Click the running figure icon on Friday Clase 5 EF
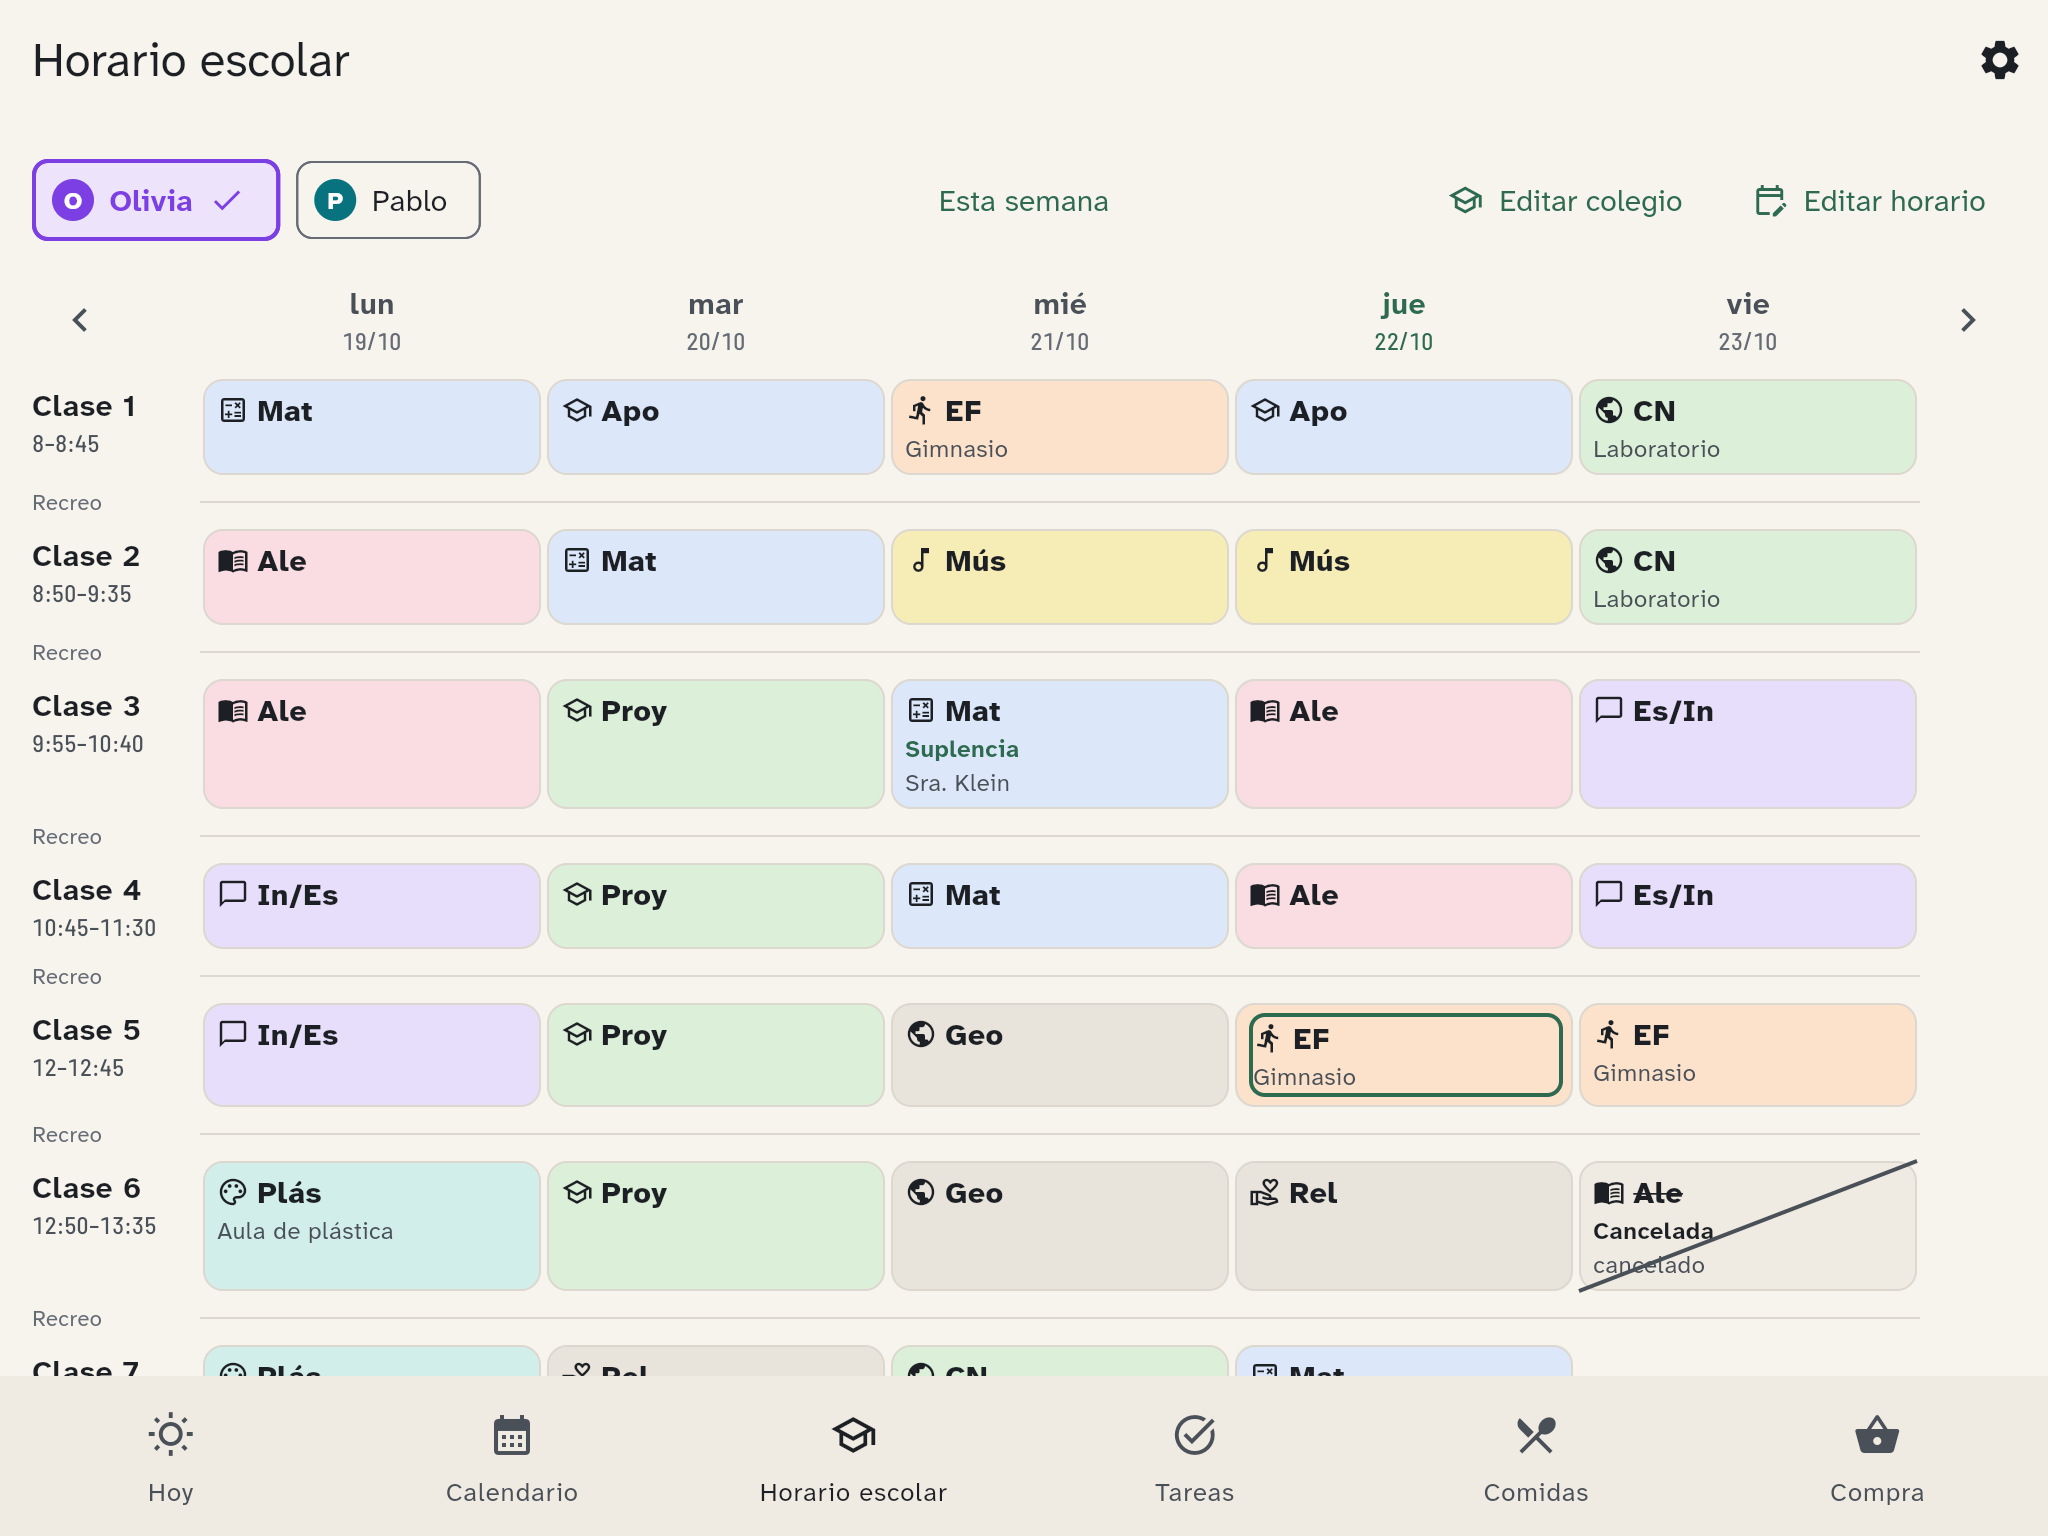Screen dimensions: 2048x1536 coord(1609,1034)
